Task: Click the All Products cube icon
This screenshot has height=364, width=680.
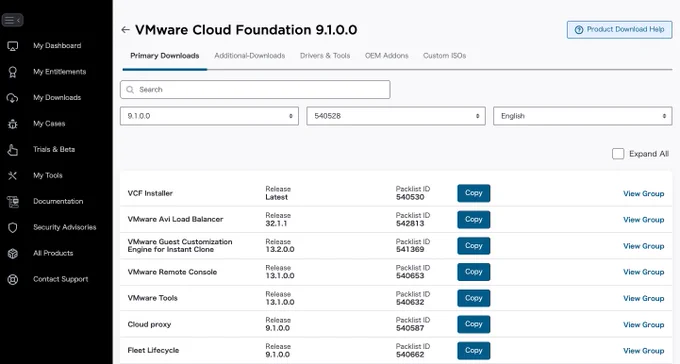Action: (13, 253)
